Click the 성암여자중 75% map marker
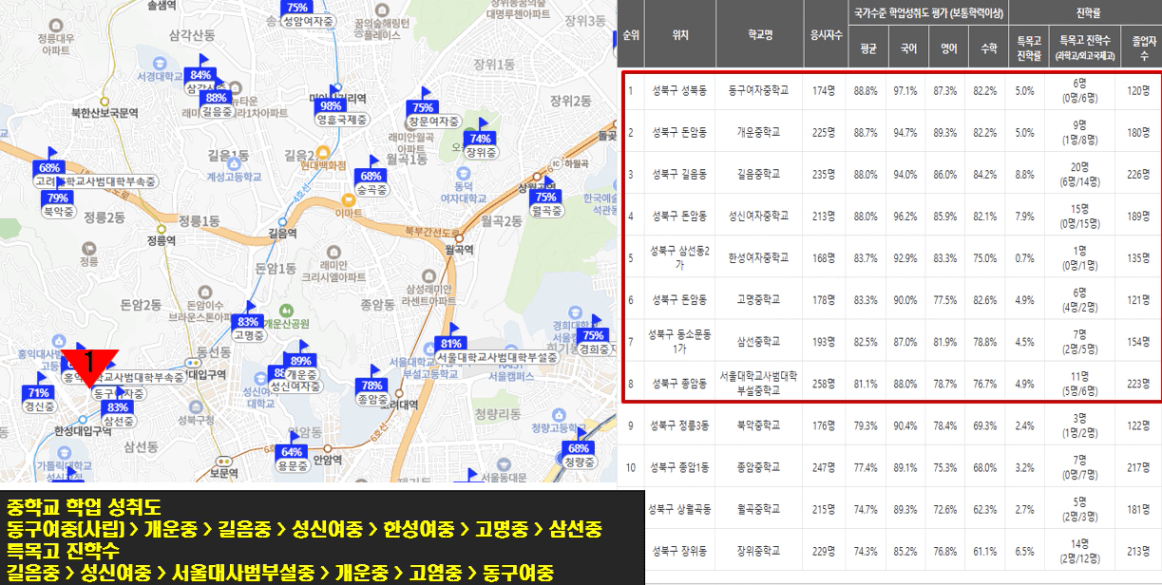Screen dimensions: 1162x585 pyautogui.click(x=295, y=7)
